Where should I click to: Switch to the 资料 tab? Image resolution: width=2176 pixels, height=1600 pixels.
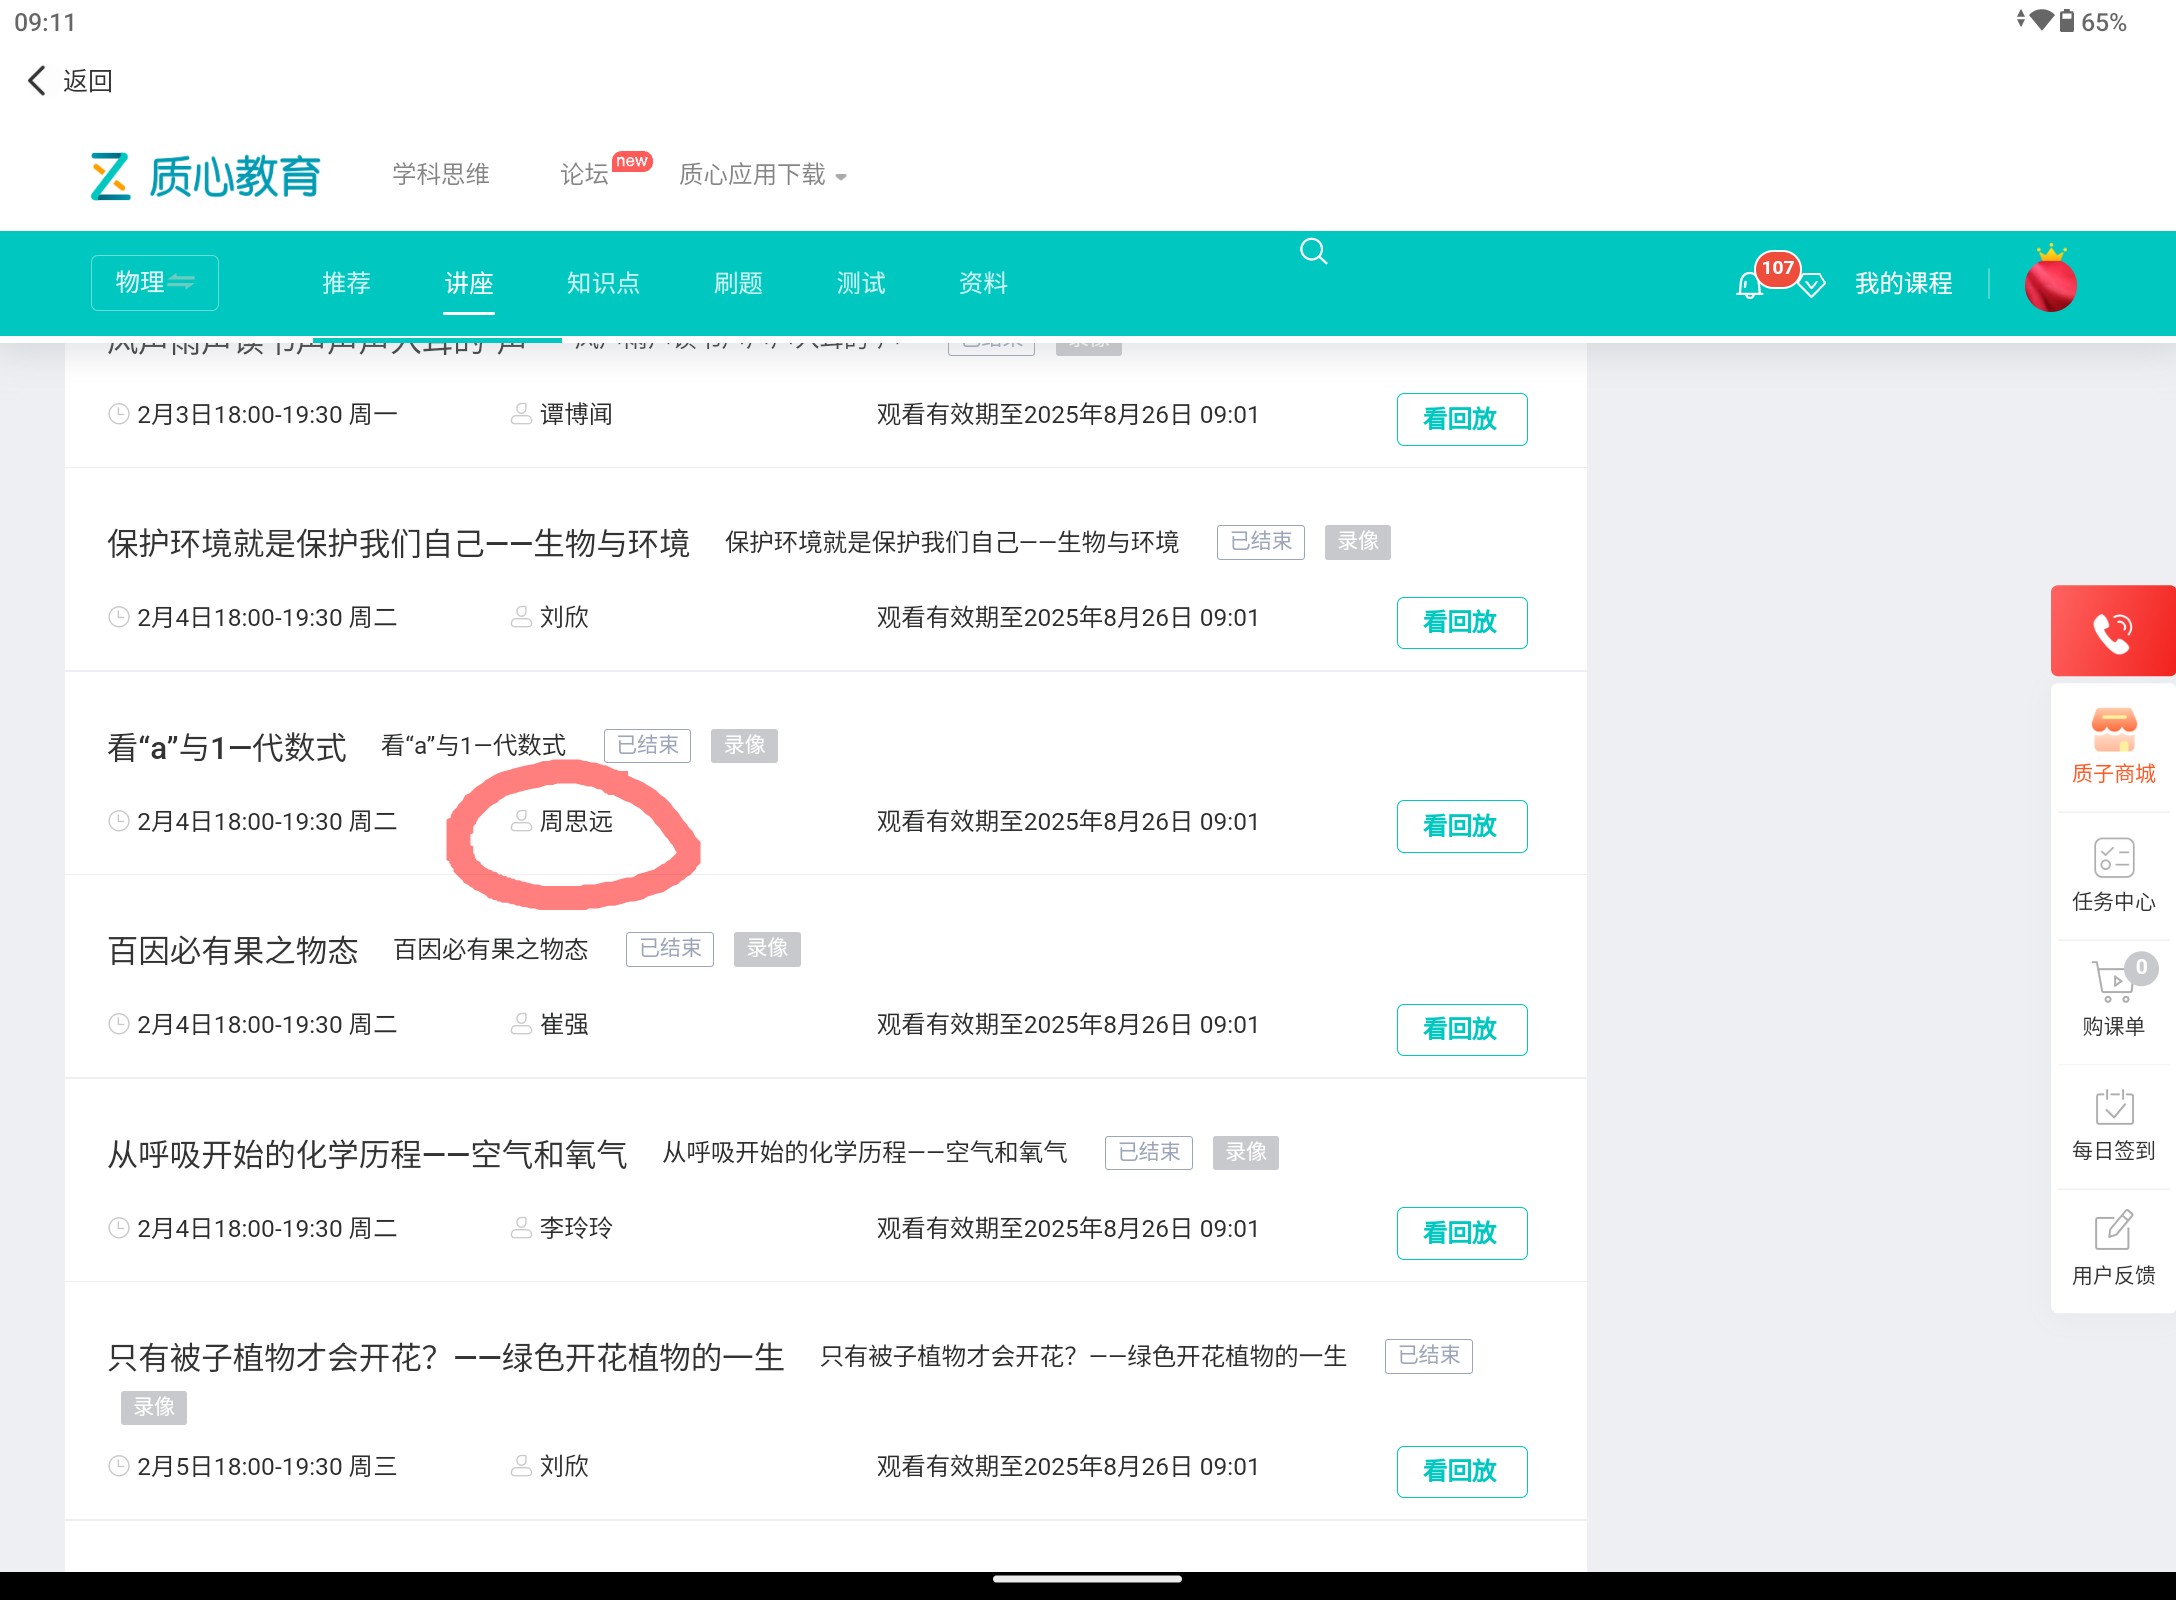pos(983,283)
